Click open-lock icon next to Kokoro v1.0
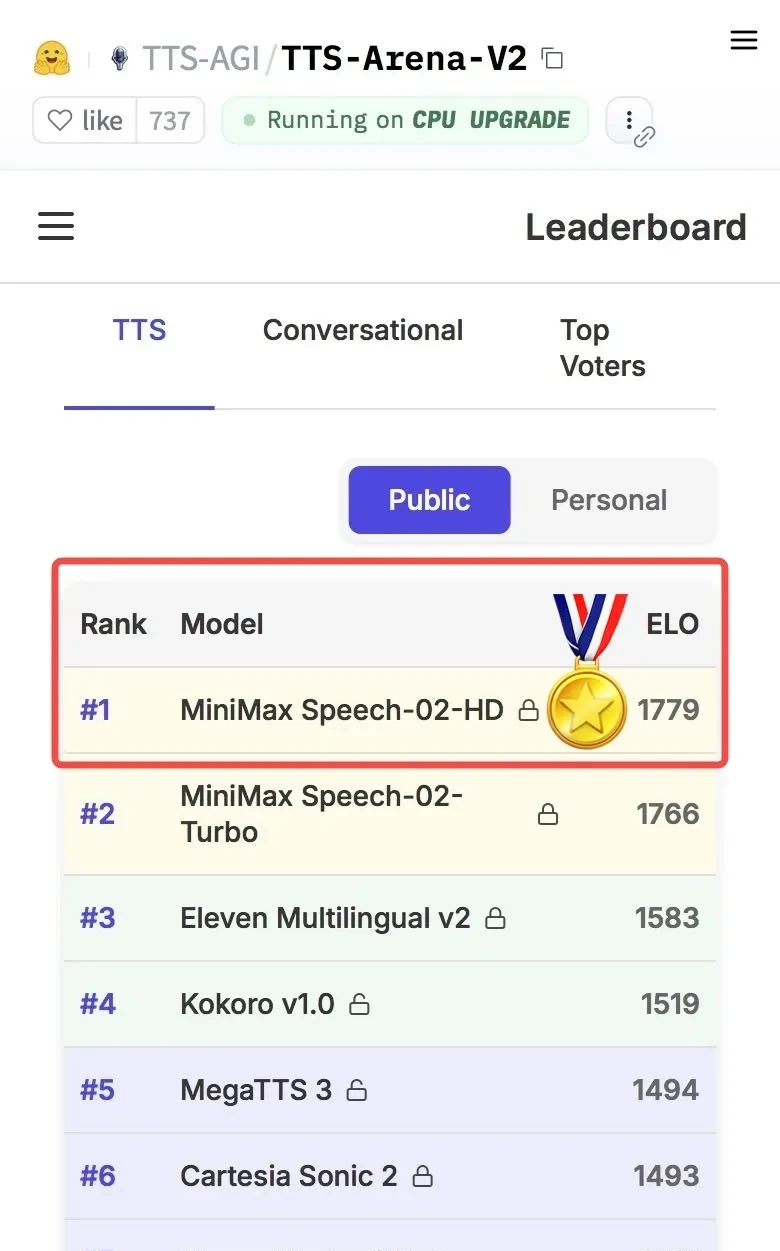Image resolution: width=780 pixels, height=1251 pixels. click(359, 1005)
